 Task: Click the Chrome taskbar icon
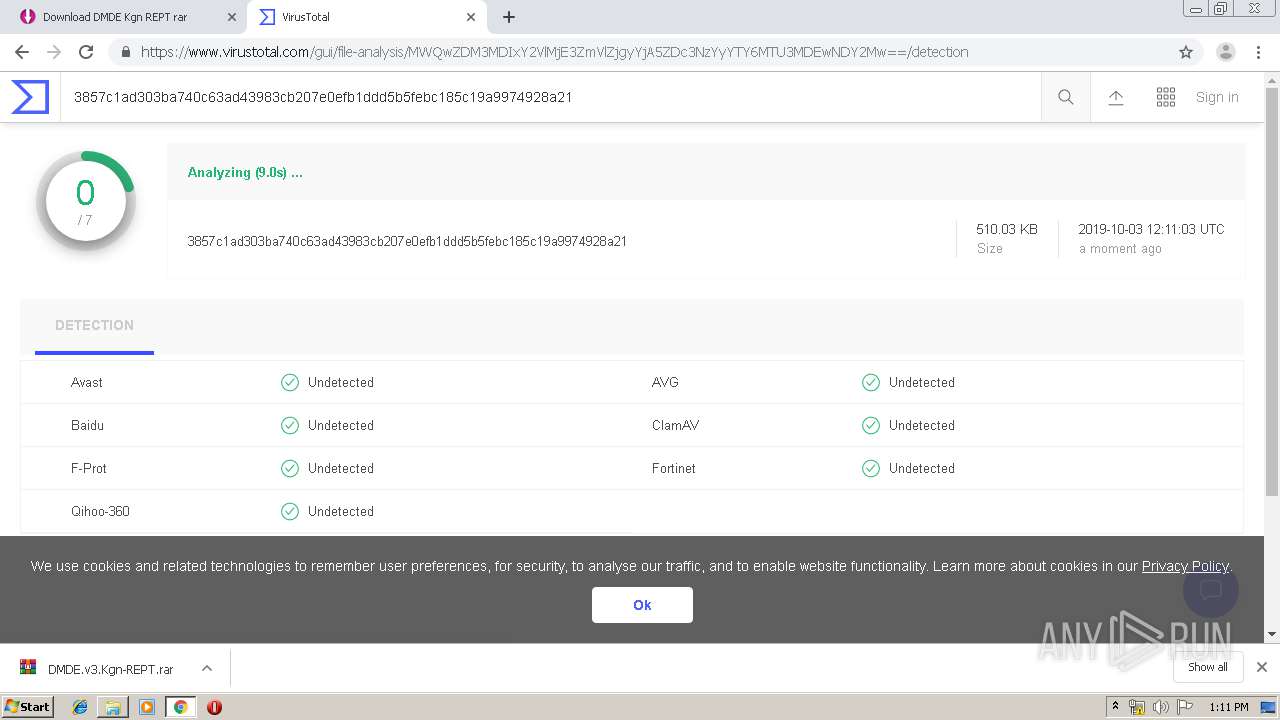click(180, 706)
